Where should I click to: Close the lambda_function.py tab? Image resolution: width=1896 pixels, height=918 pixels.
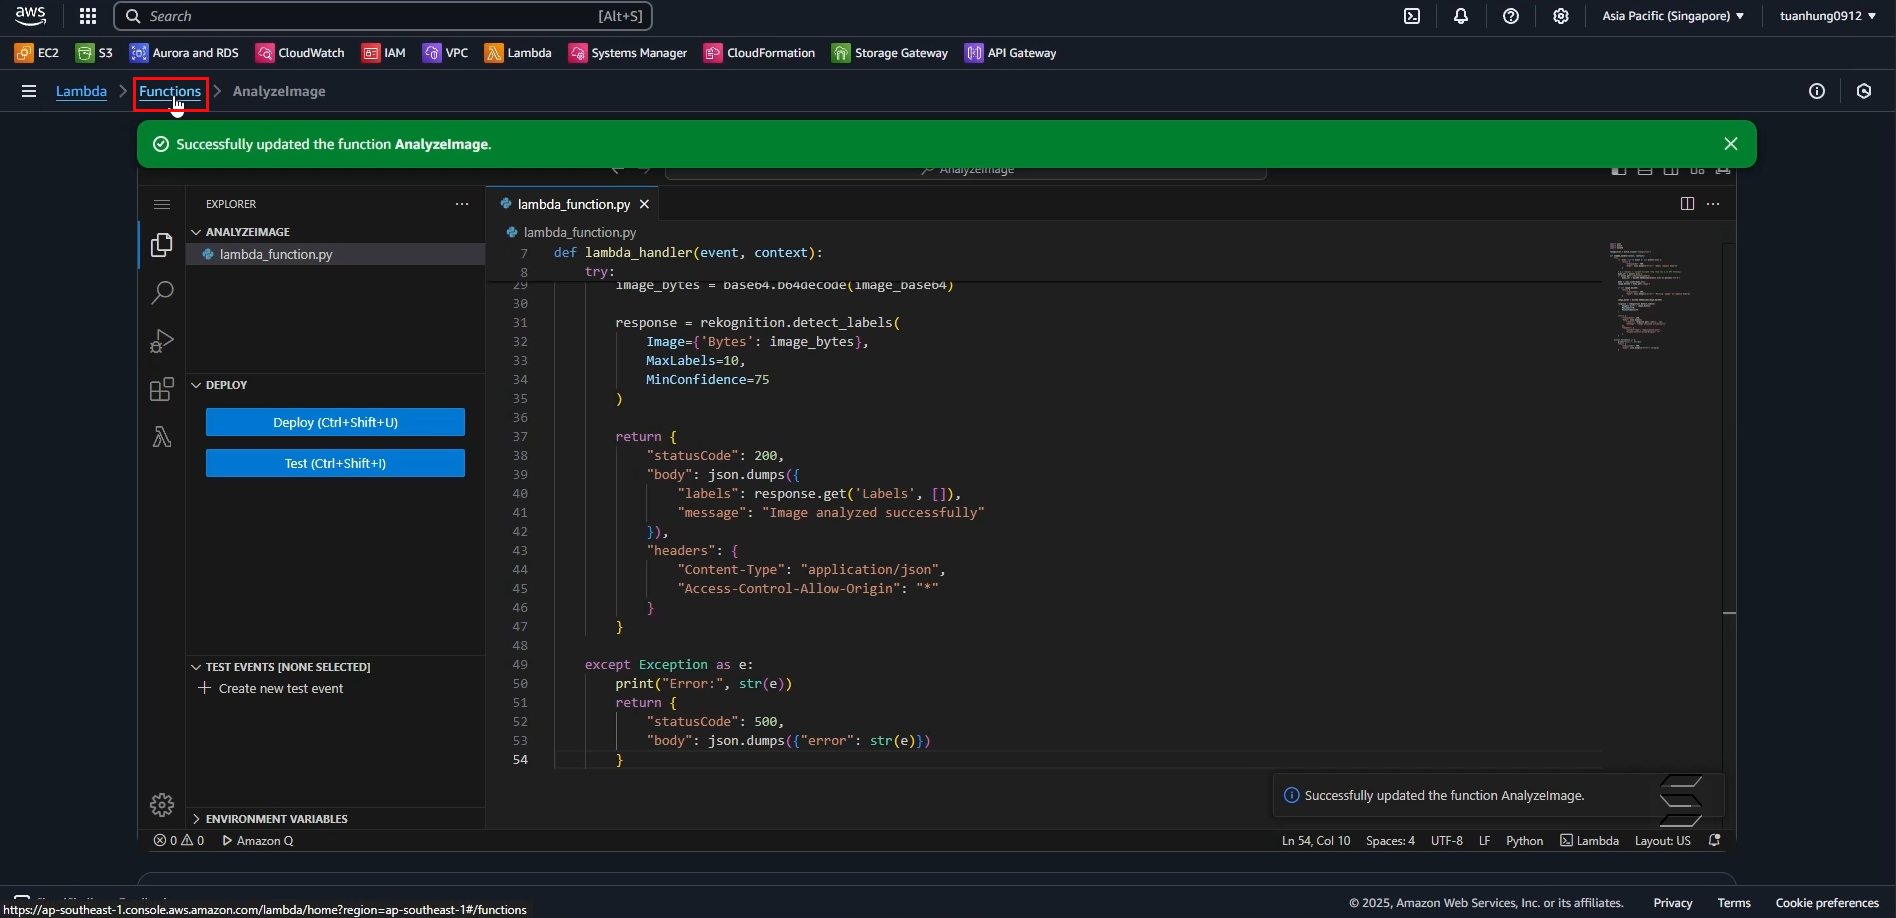click(644, 204)
